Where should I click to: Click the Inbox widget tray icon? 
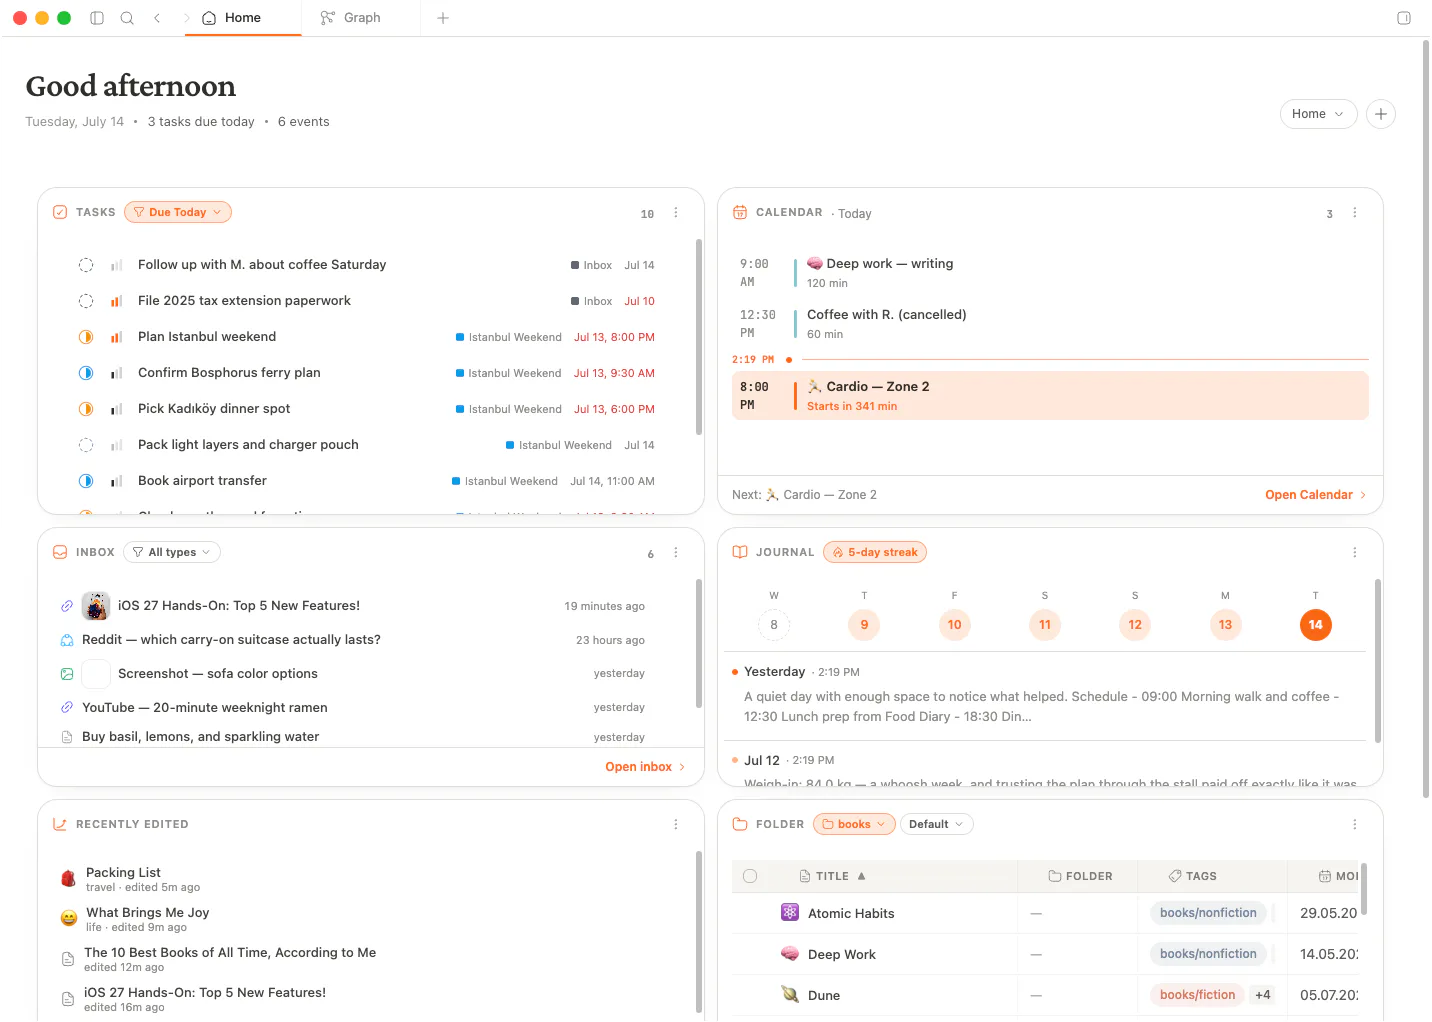[60, 552]
